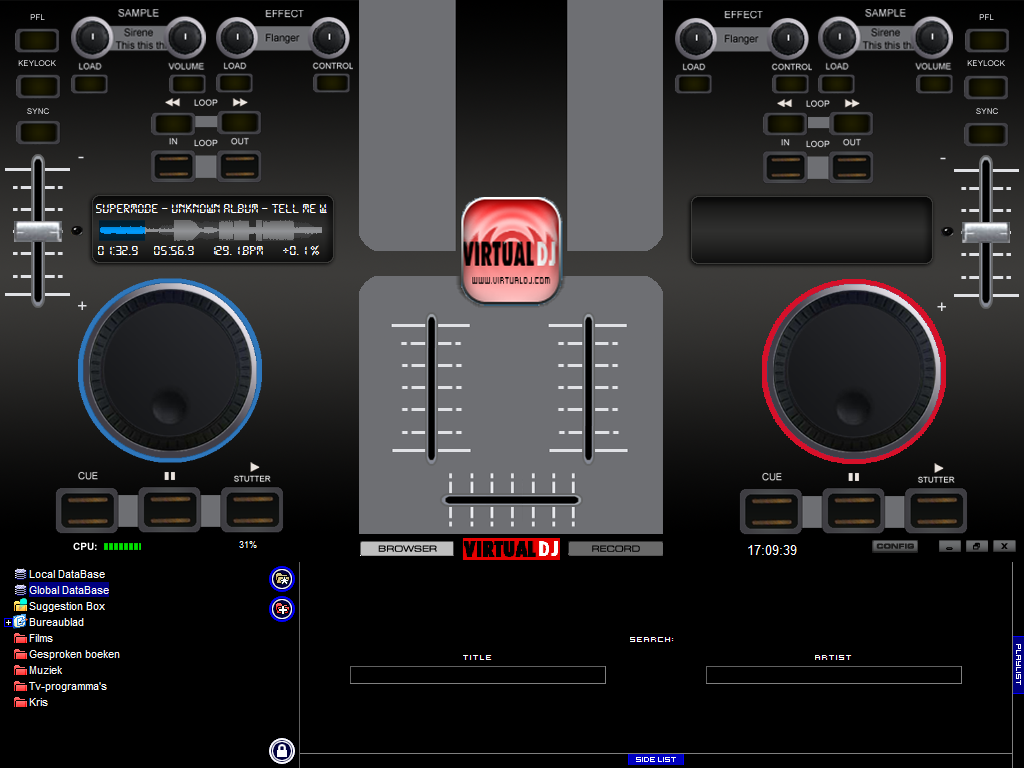Click left deck sample Volume knob

click(x=185, y=38)
